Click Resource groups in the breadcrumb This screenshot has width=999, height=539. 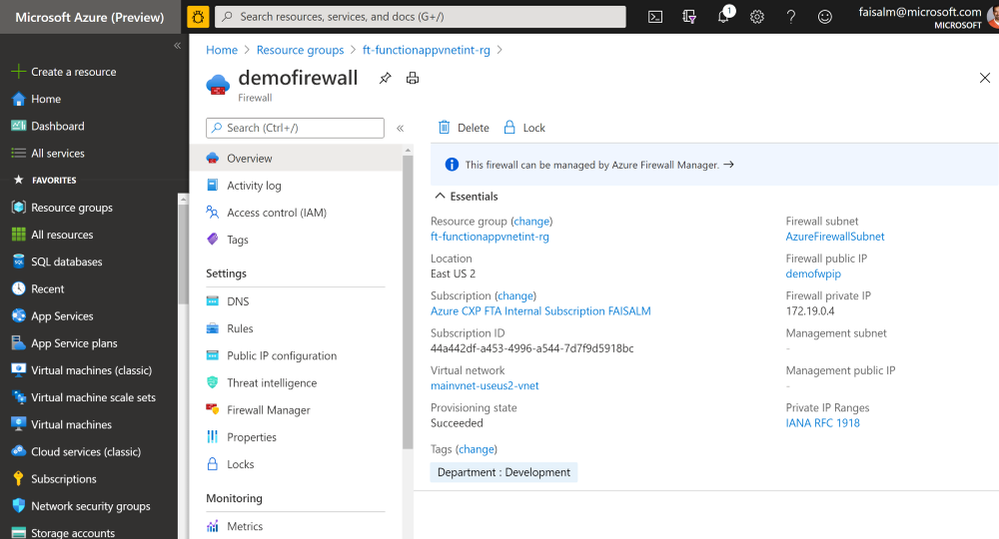coord(300,50)
